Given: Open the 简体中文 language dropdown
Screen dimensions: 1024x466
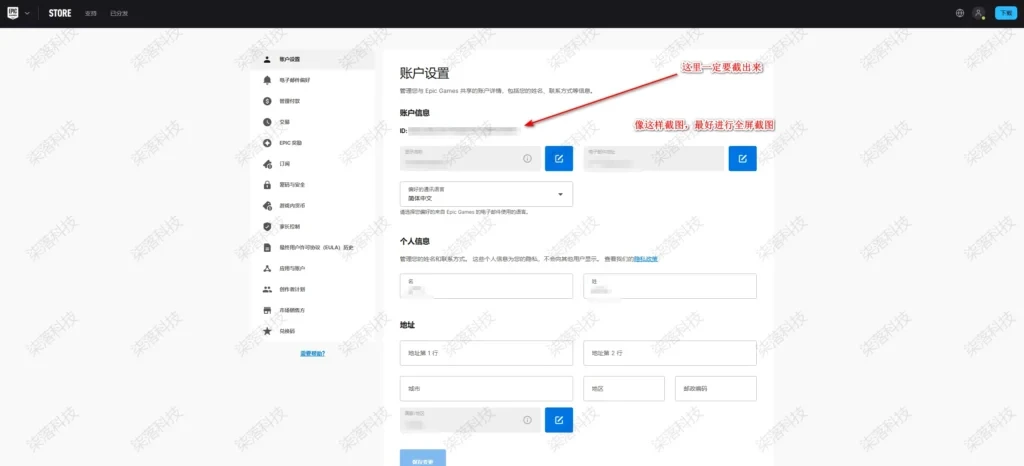Looking at the screenshot, I should (x=487, y=194).
